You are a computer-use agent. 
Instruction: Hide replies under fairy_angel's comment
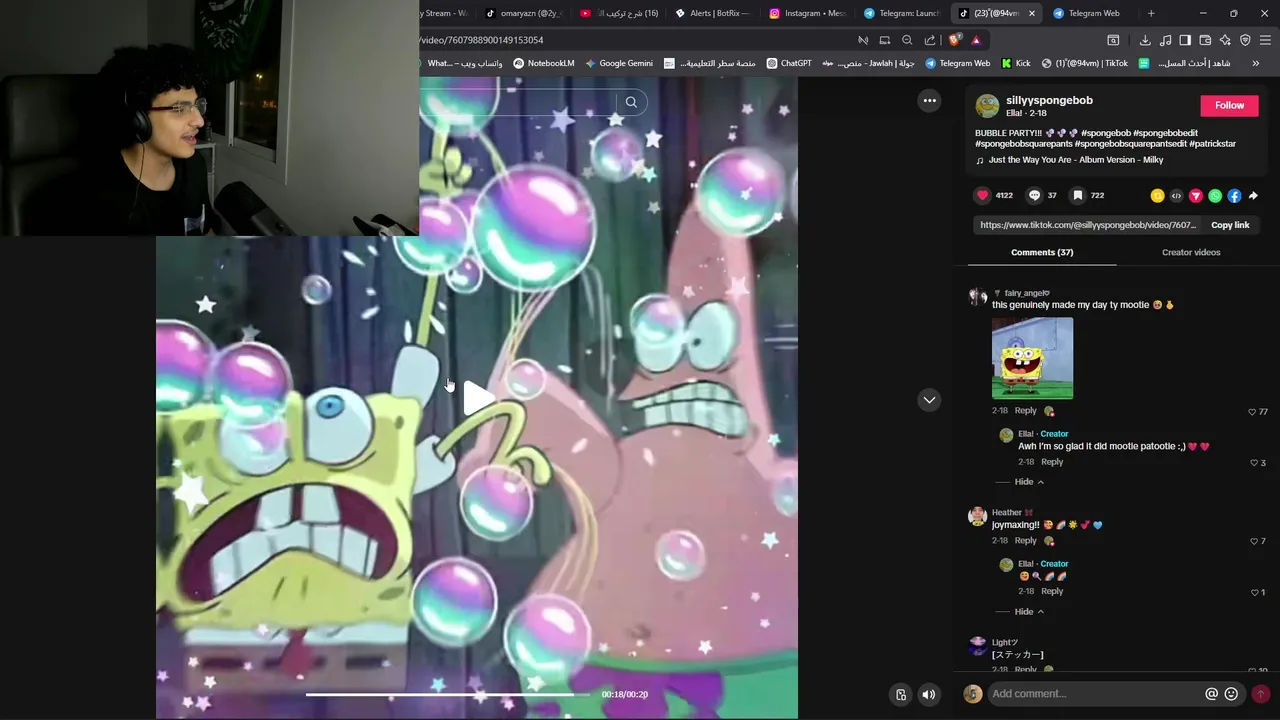1029,482
